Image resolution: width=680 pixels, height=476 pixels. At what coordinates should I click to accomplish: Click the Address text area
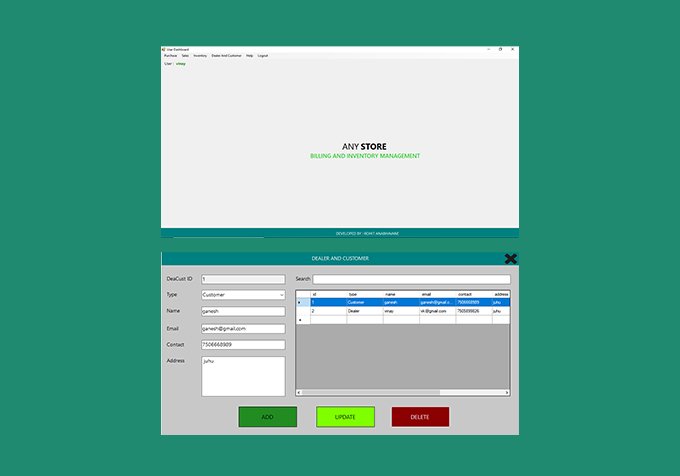coord(243,376)
